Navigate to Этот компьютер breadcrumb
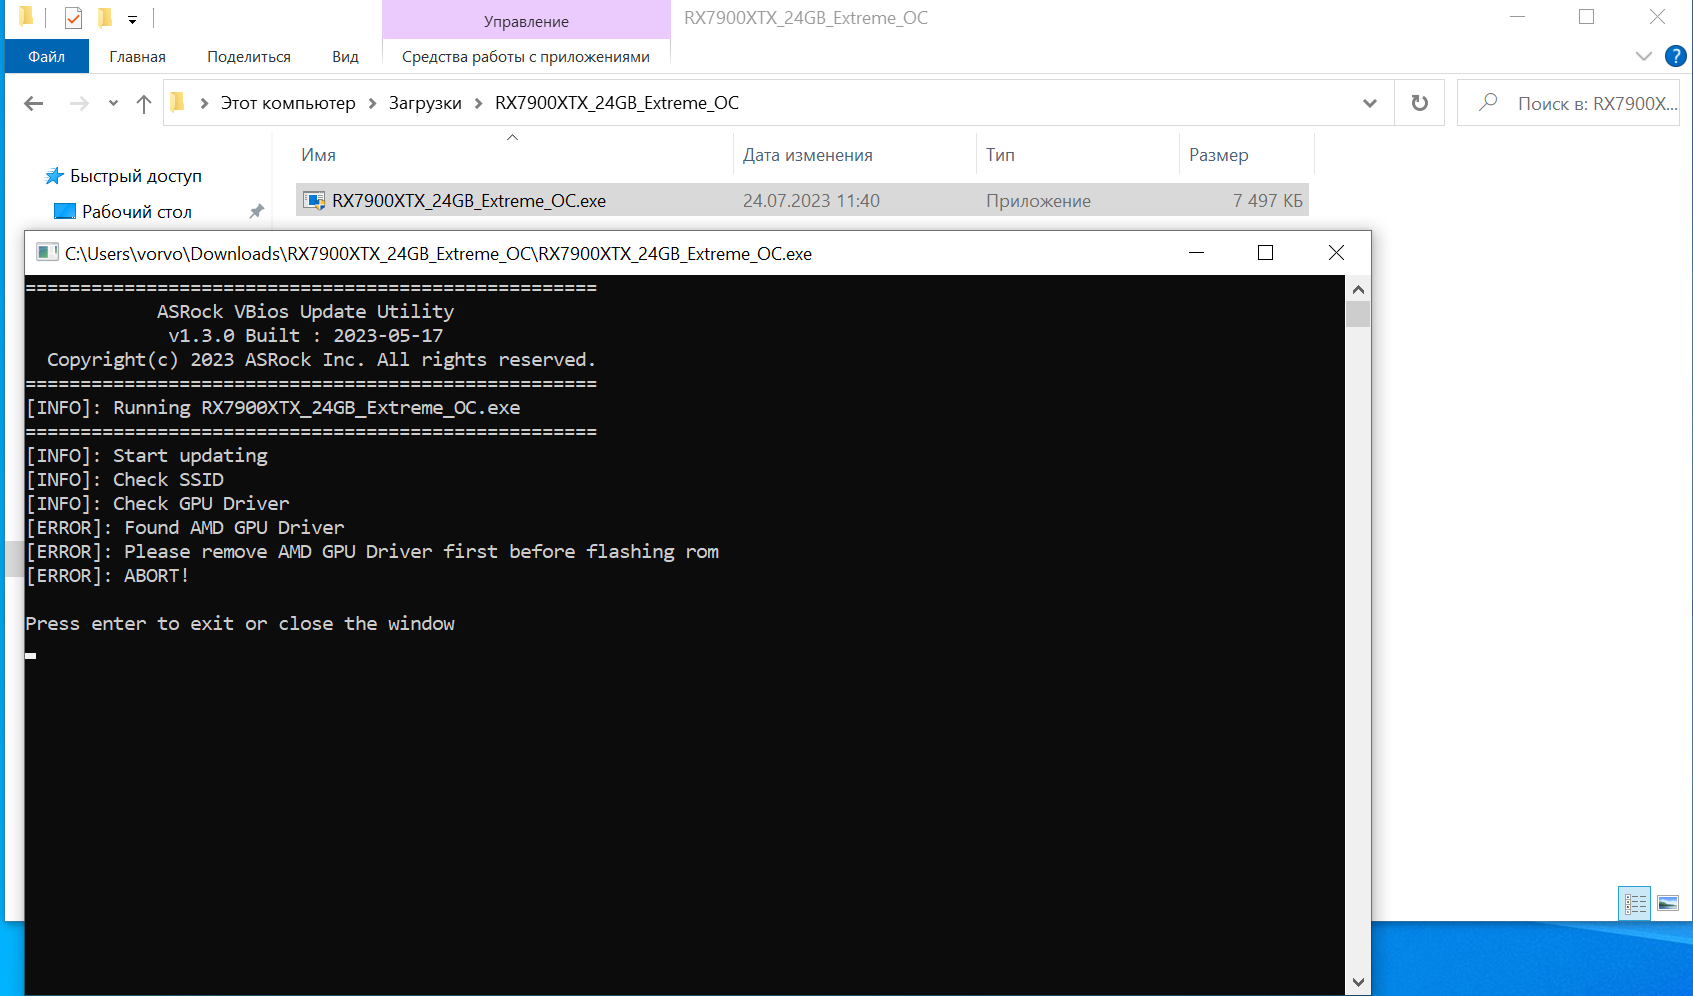The height and width of the screenshot is (996, 1693). (288, 103)
